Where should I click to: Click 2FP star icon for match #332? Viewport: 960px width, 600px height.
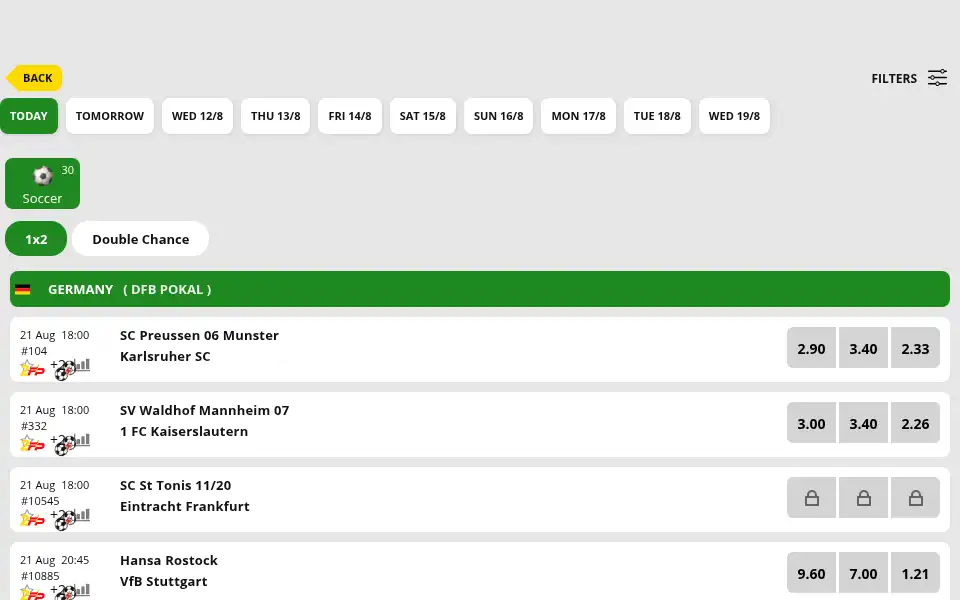32,443
